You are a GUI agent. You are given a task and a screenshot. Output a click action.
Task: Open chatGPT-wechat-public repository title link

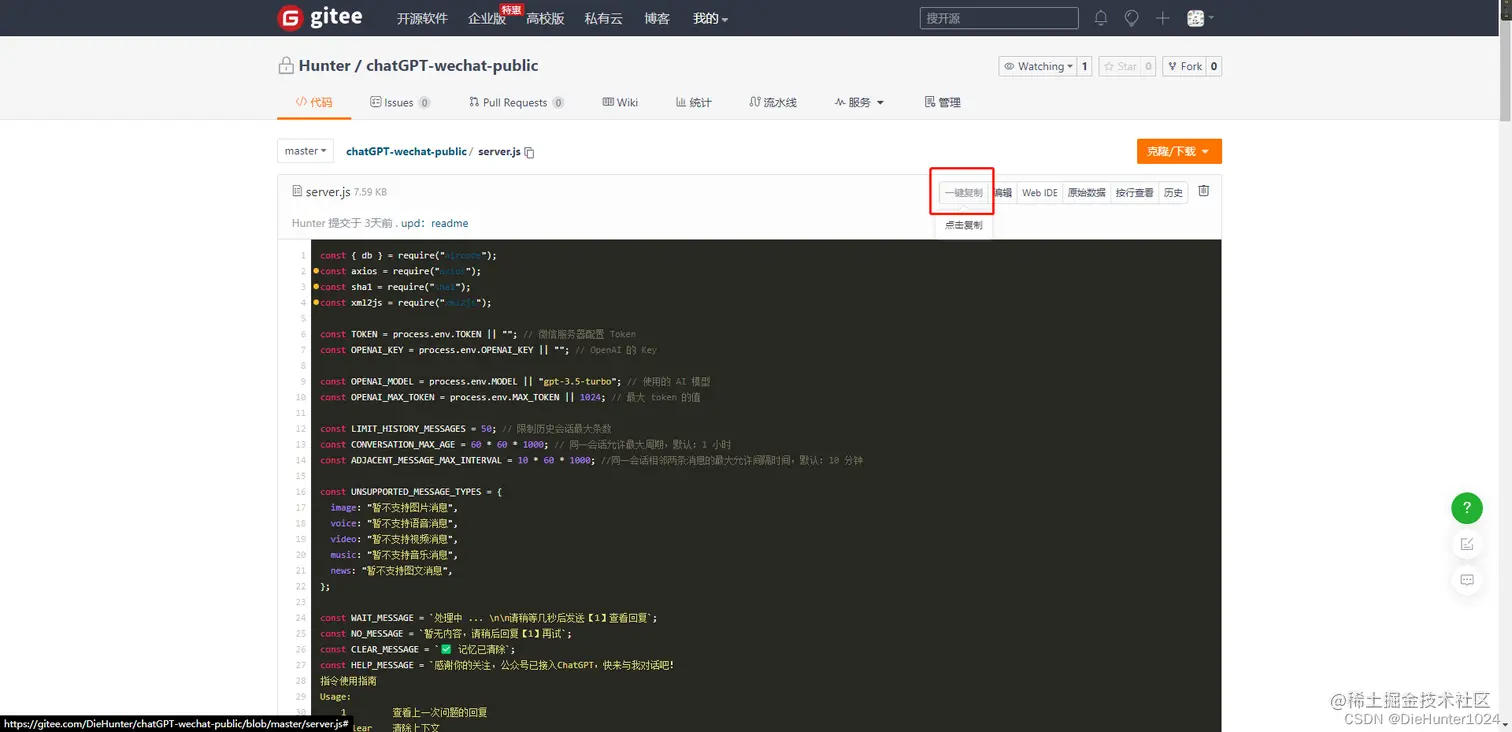click(452, 66)
